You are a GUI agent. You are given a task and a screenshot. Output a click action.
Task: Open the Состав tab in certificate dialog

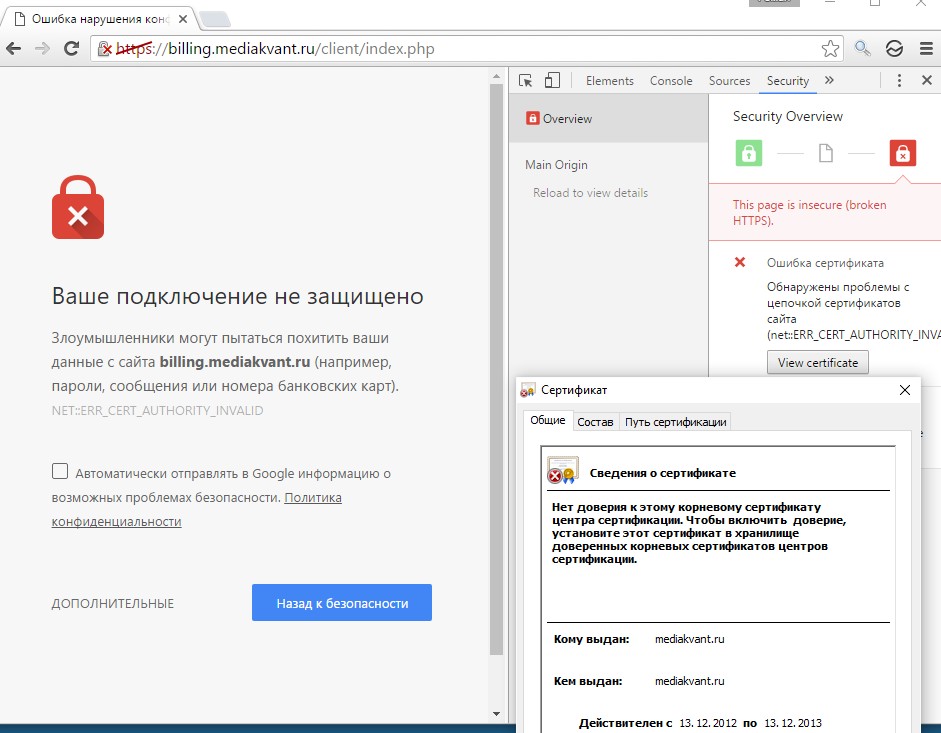595,422
